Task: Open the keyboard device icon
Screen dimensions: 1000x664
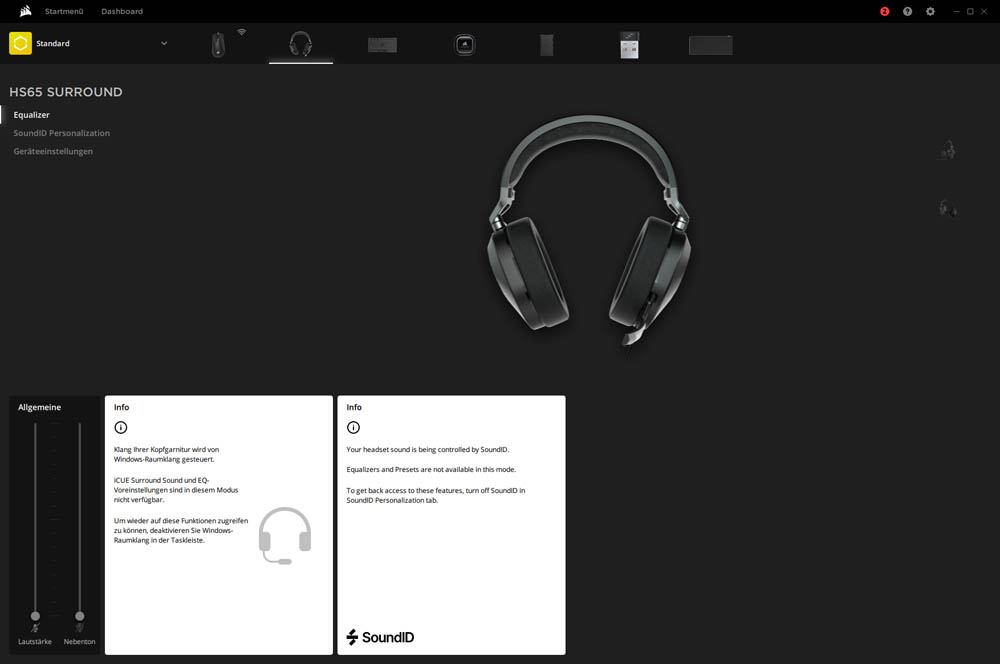Action: [382, 45]
